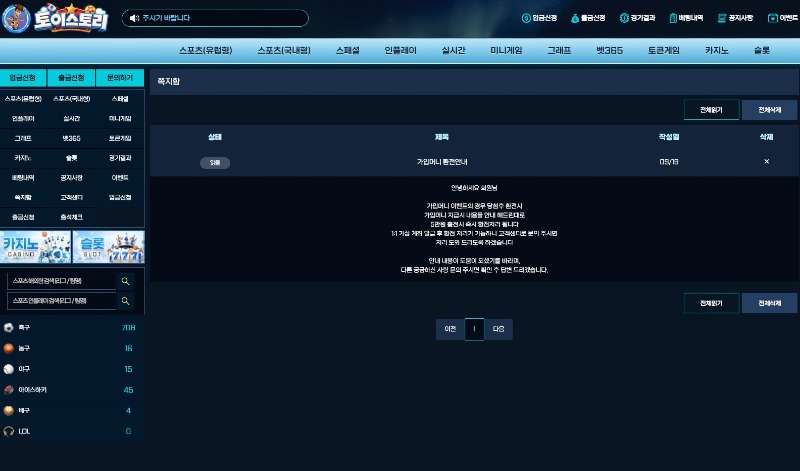Select 스페셜 in the top navigation bar
Screen dimensions: 800x471
click(347, 51)
